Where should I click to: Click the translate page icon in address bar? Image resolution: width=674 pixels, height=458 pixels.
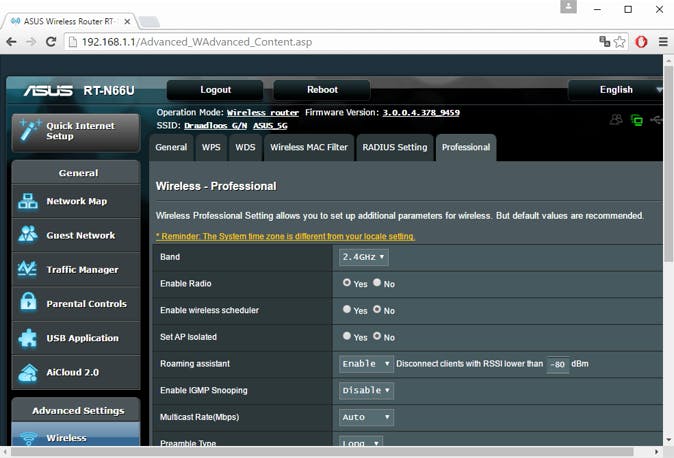604,41
